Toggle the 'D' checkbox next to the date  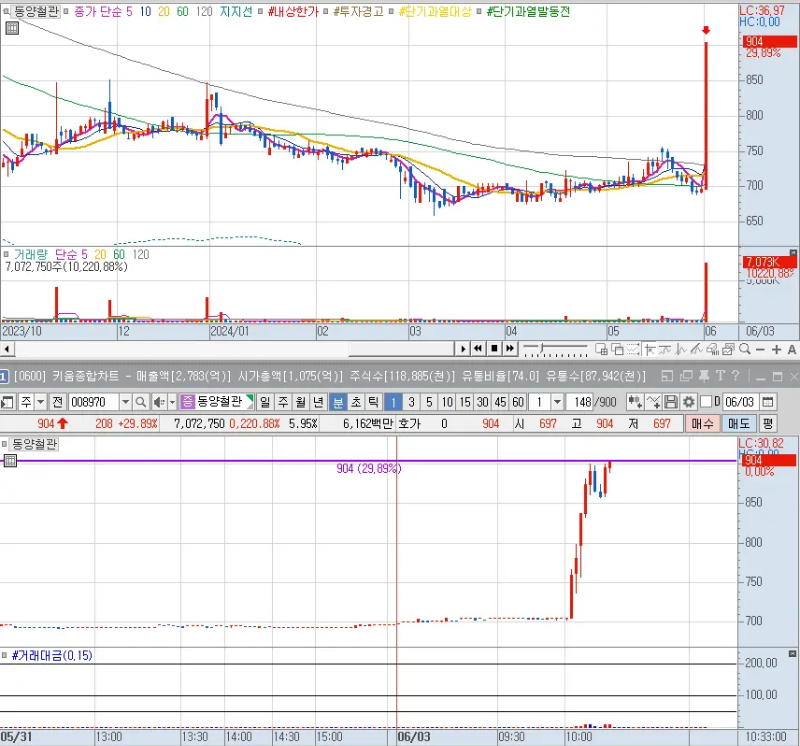tap(706, 402)
